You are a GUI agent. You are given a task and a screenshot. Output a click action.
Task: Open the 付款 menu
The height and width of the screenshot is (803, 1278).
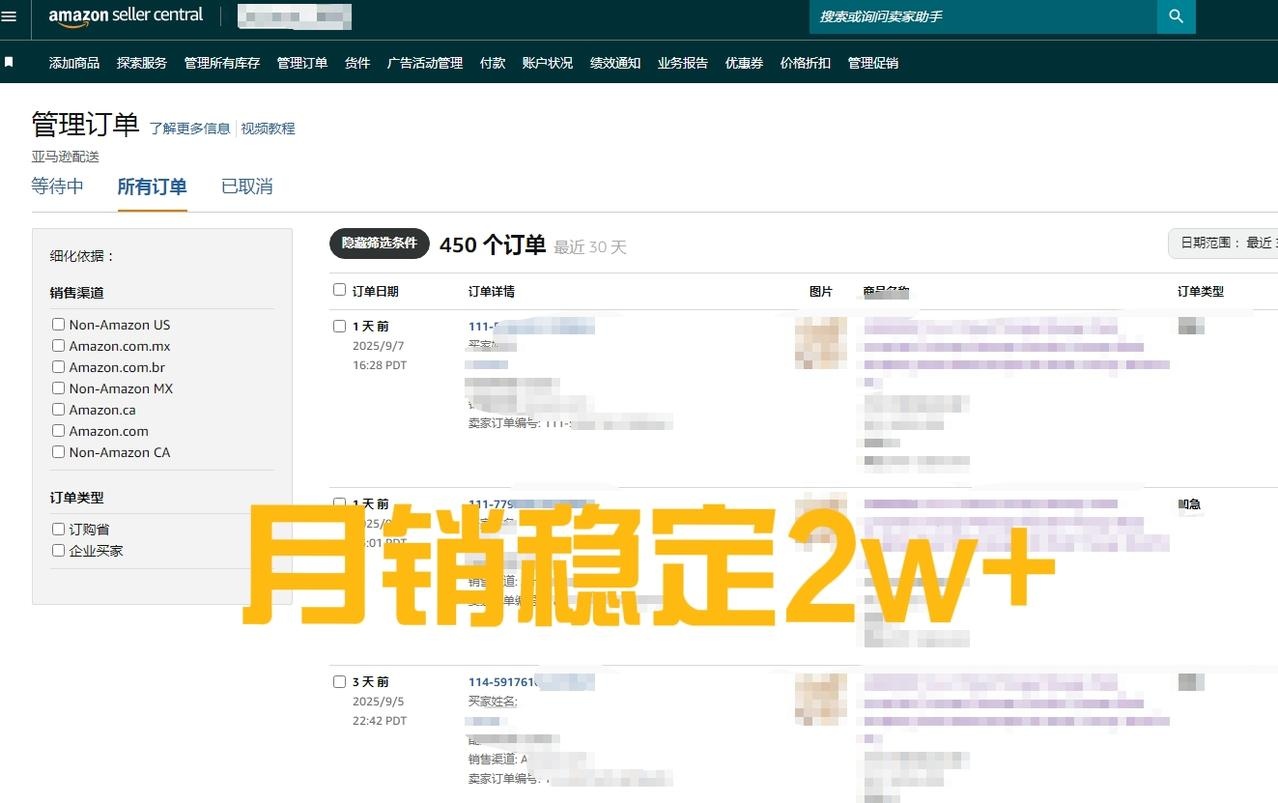492,63
